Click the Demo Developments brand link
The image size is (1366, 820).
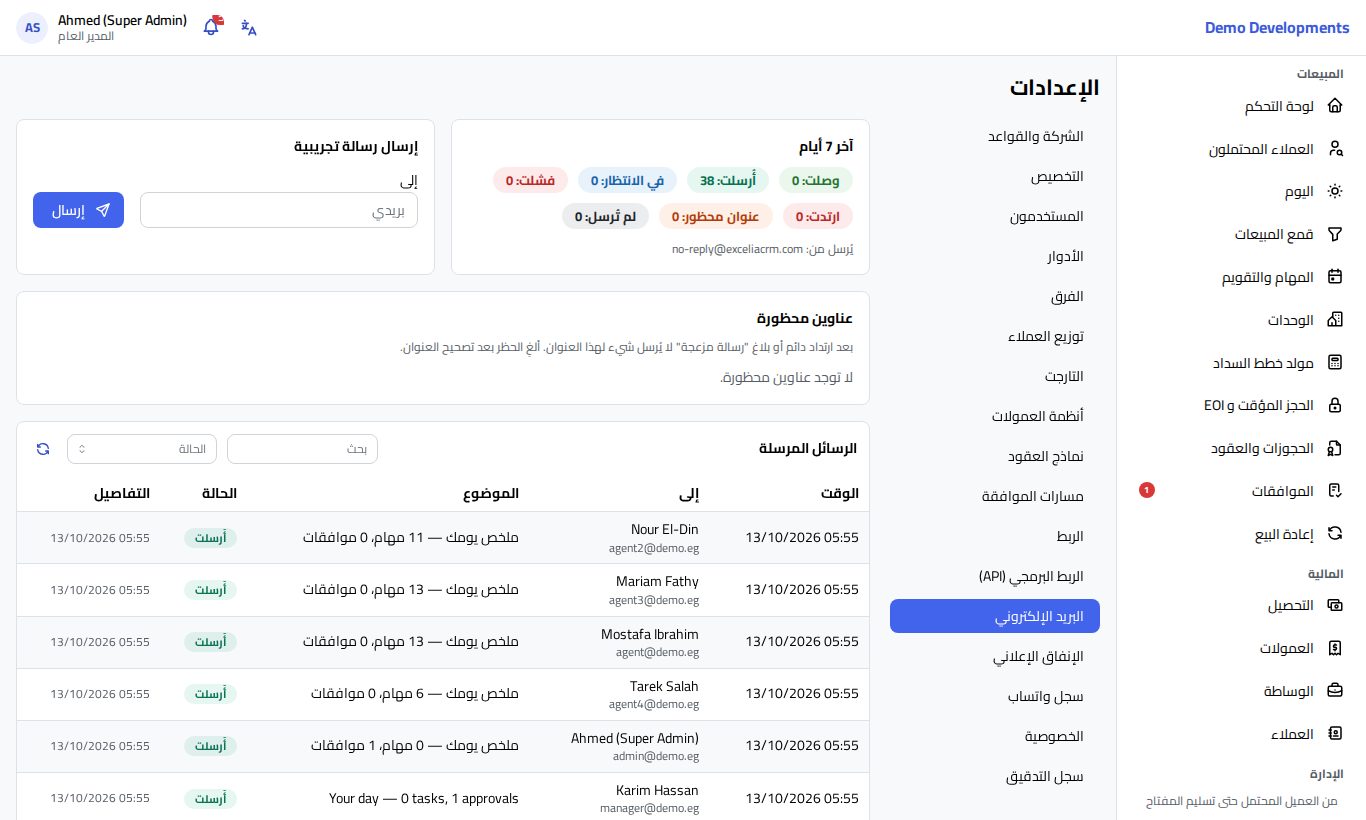pos(1277,28)
